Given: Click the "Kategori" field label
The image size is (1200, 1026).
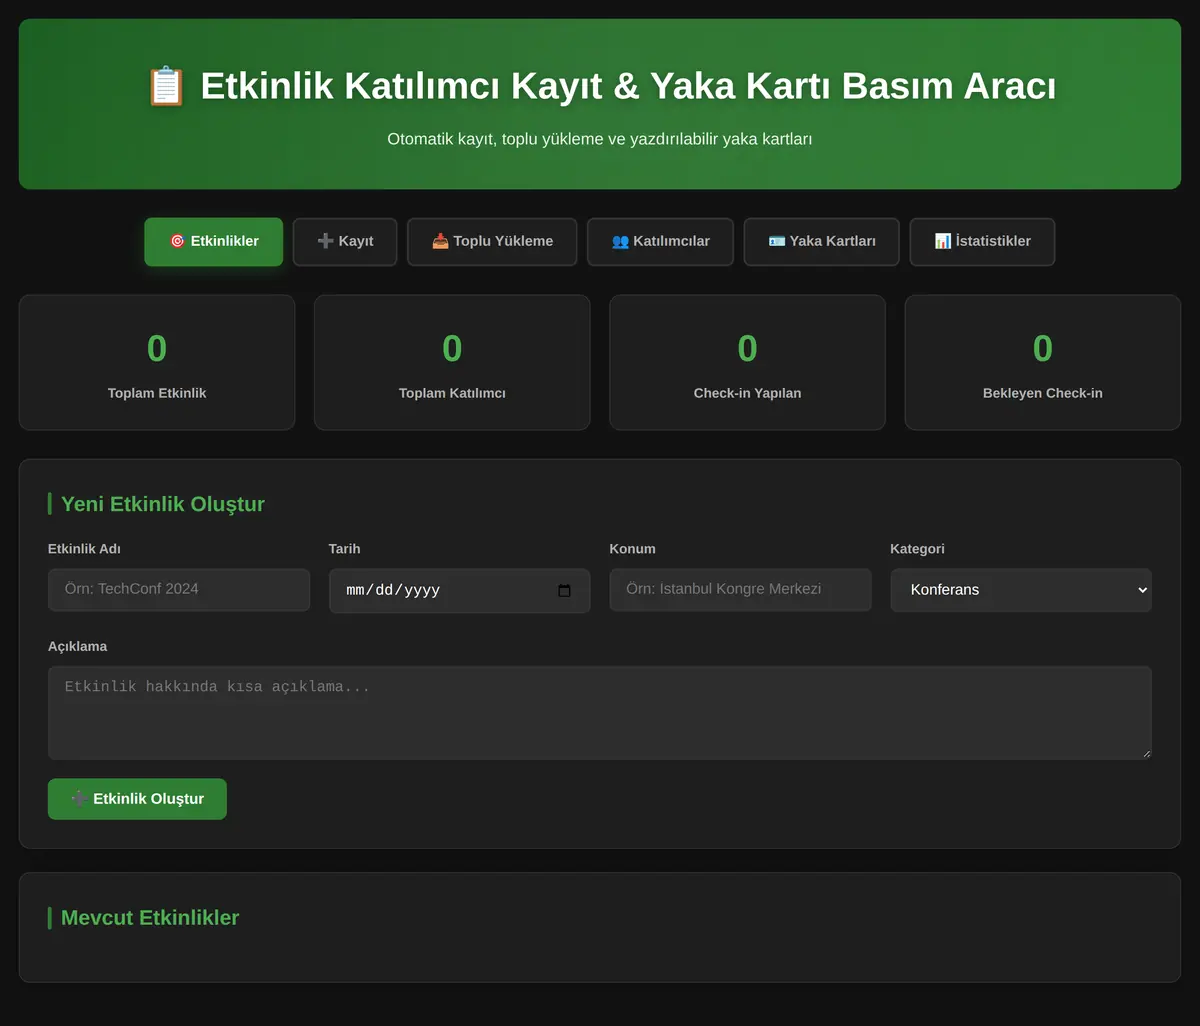Looking at the screenshot, I should point(917,549).
